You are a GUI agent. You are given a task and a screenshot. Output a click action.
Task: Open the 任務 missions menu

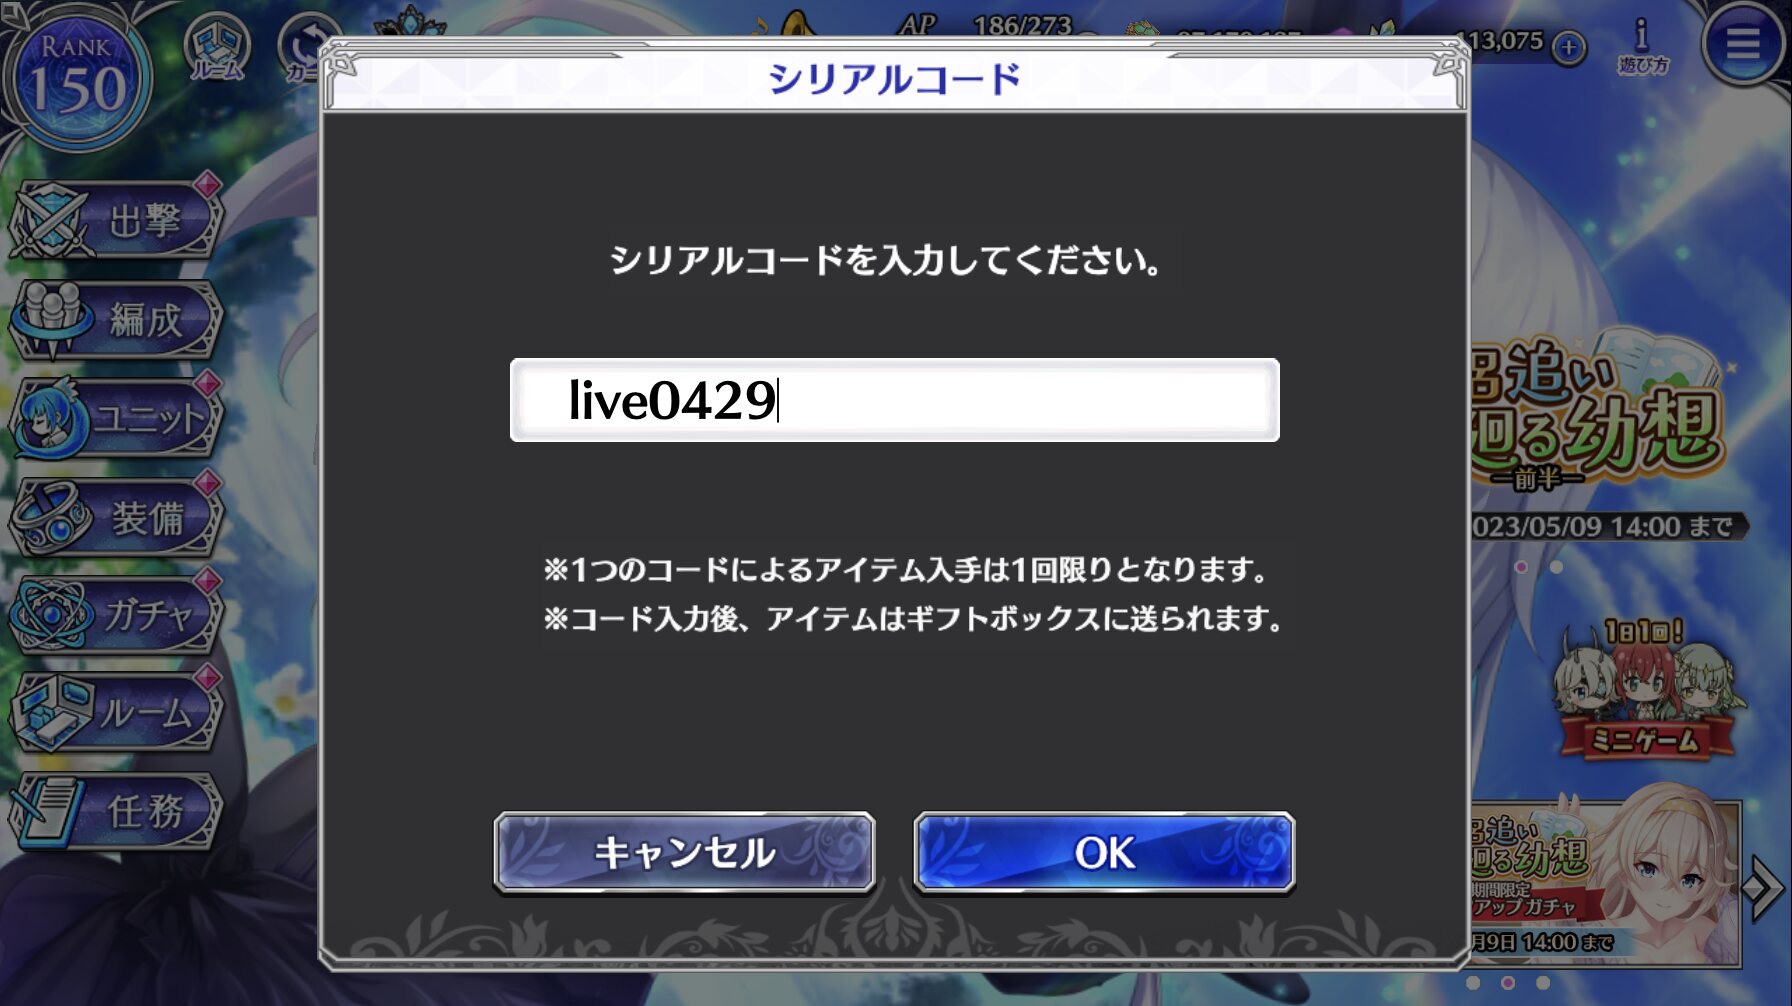click(x=115, y=811)
